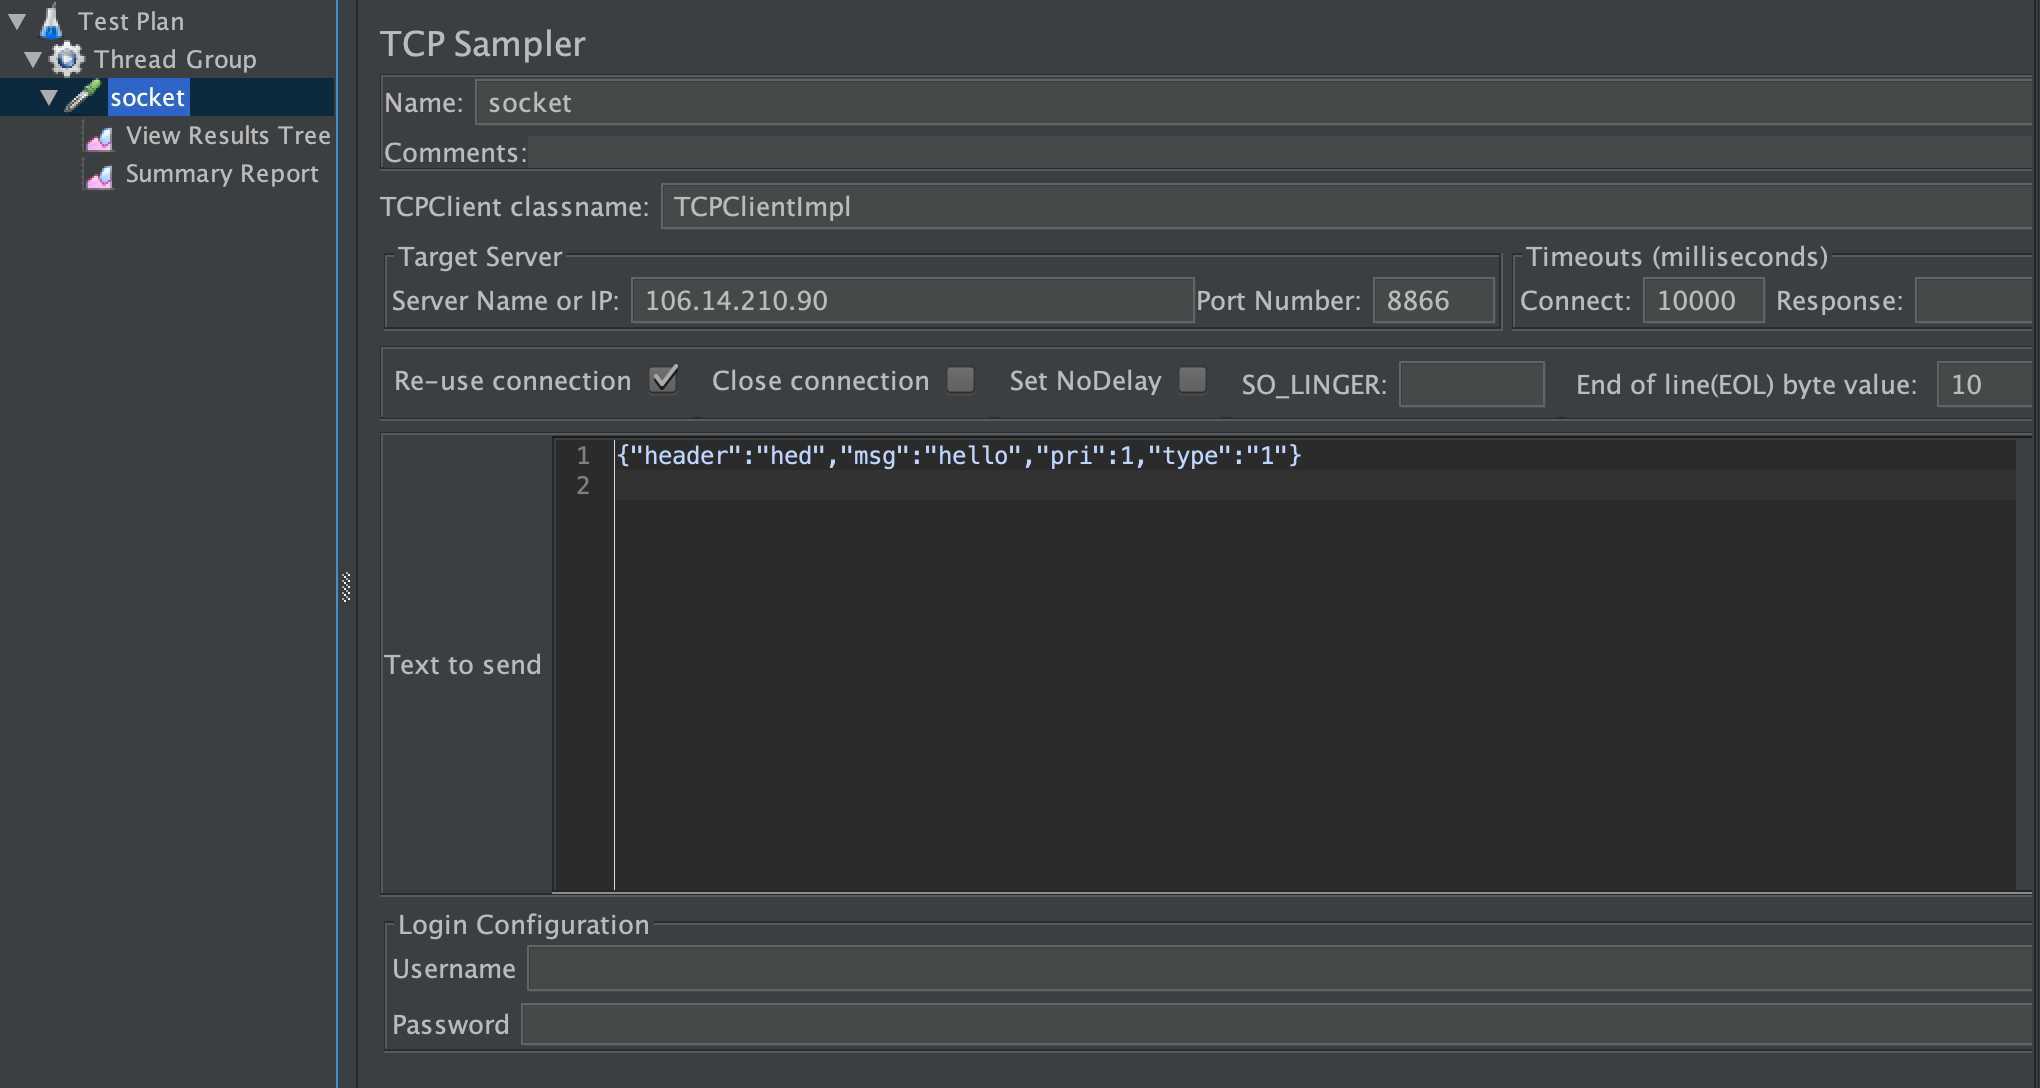Click the Server Name or IP field
The image size is (2040, 1088).
pyautogui.click(x=912, y=300)
